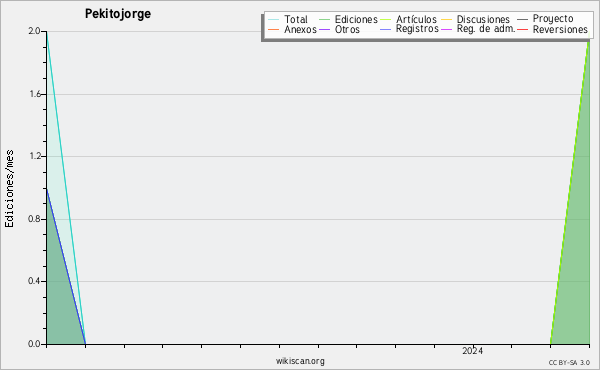Select the Total legend entry
This screenshot has width=600, height=370.
[288, 19]
